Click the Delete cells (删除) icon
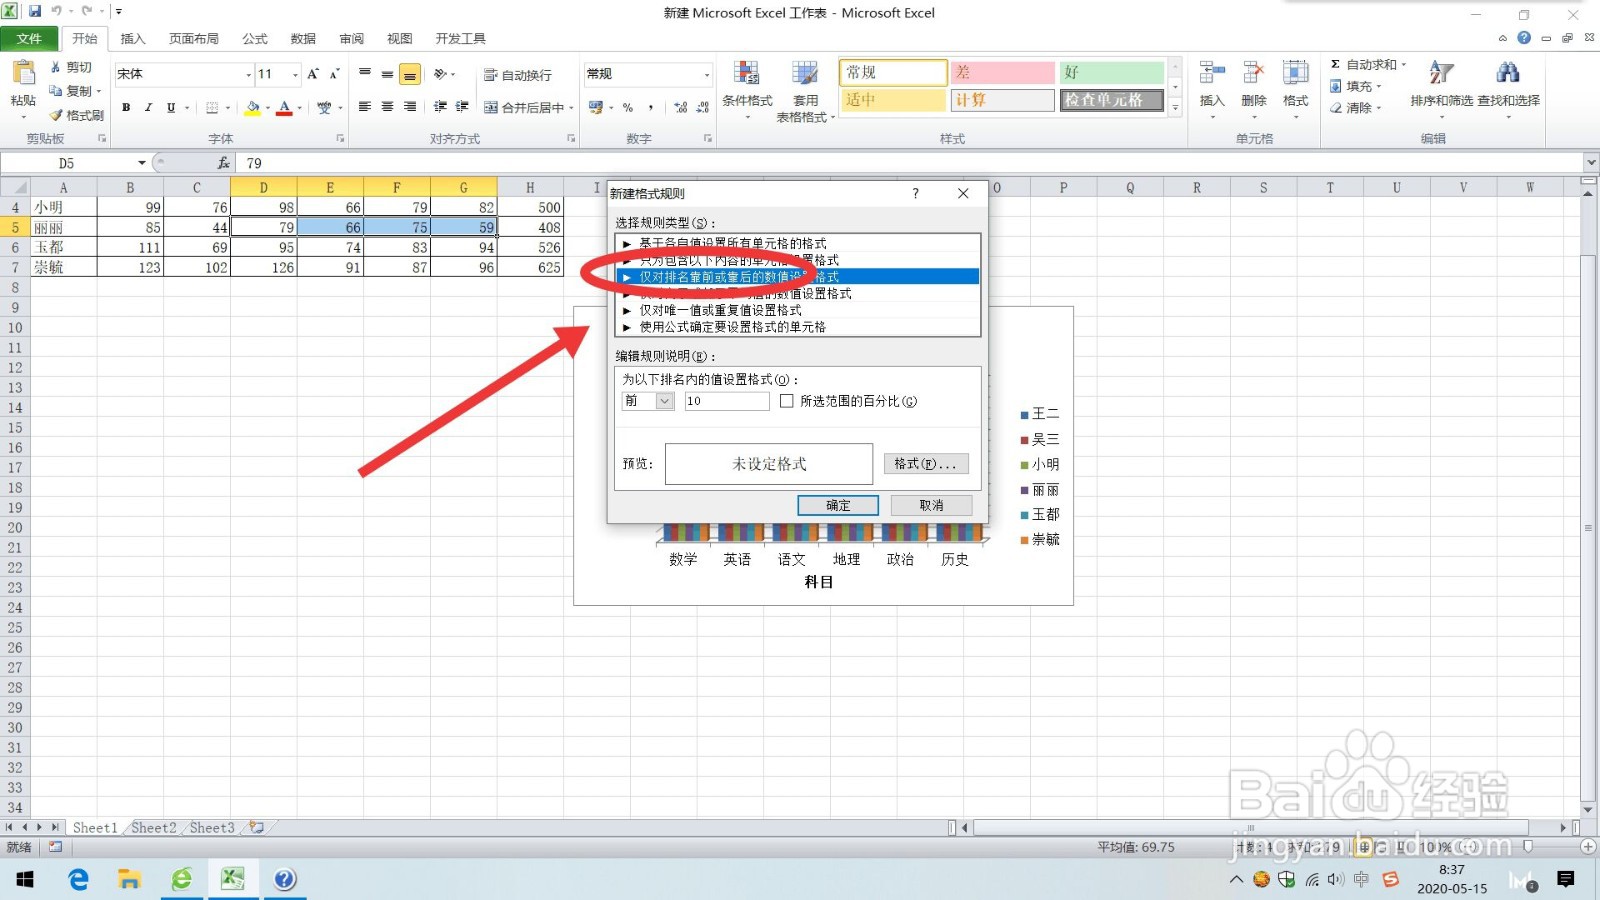This screenshot has width=1600, height=900. click(1253, 73)
